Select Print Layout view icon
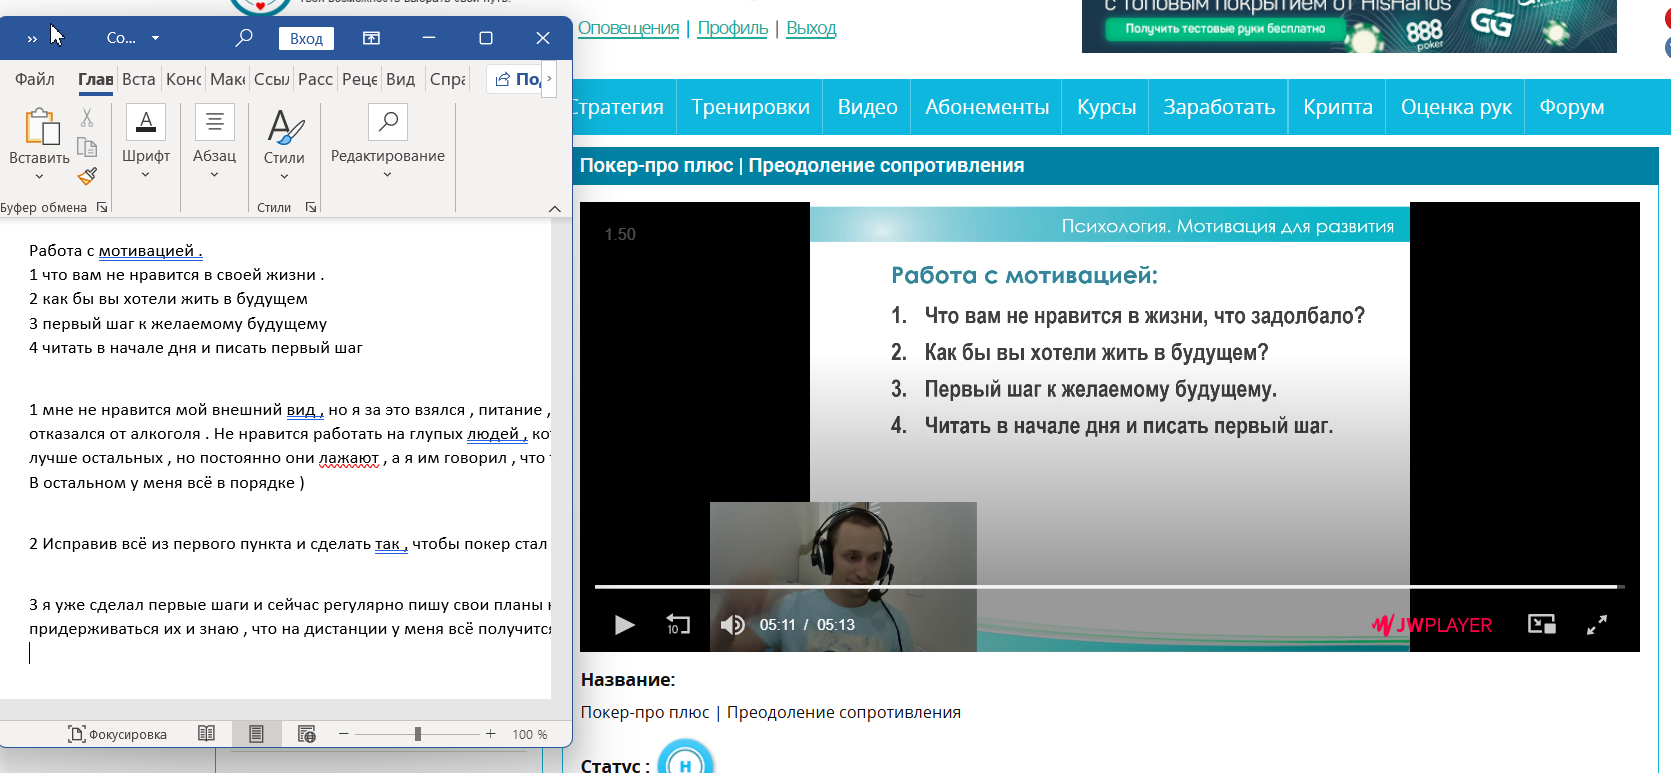1671x773 pixels. click(x=256, y=734)
